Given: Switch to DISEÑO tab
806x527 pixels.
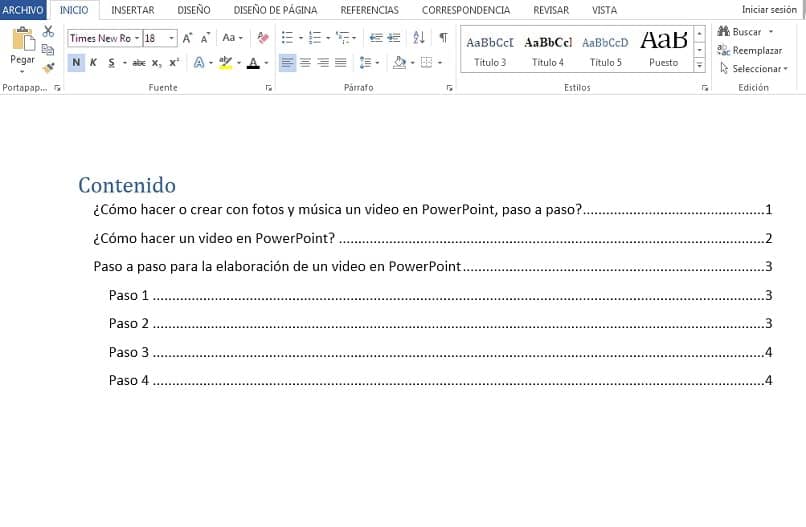Looking at the screenshot, I should click(x=194, y=10).
